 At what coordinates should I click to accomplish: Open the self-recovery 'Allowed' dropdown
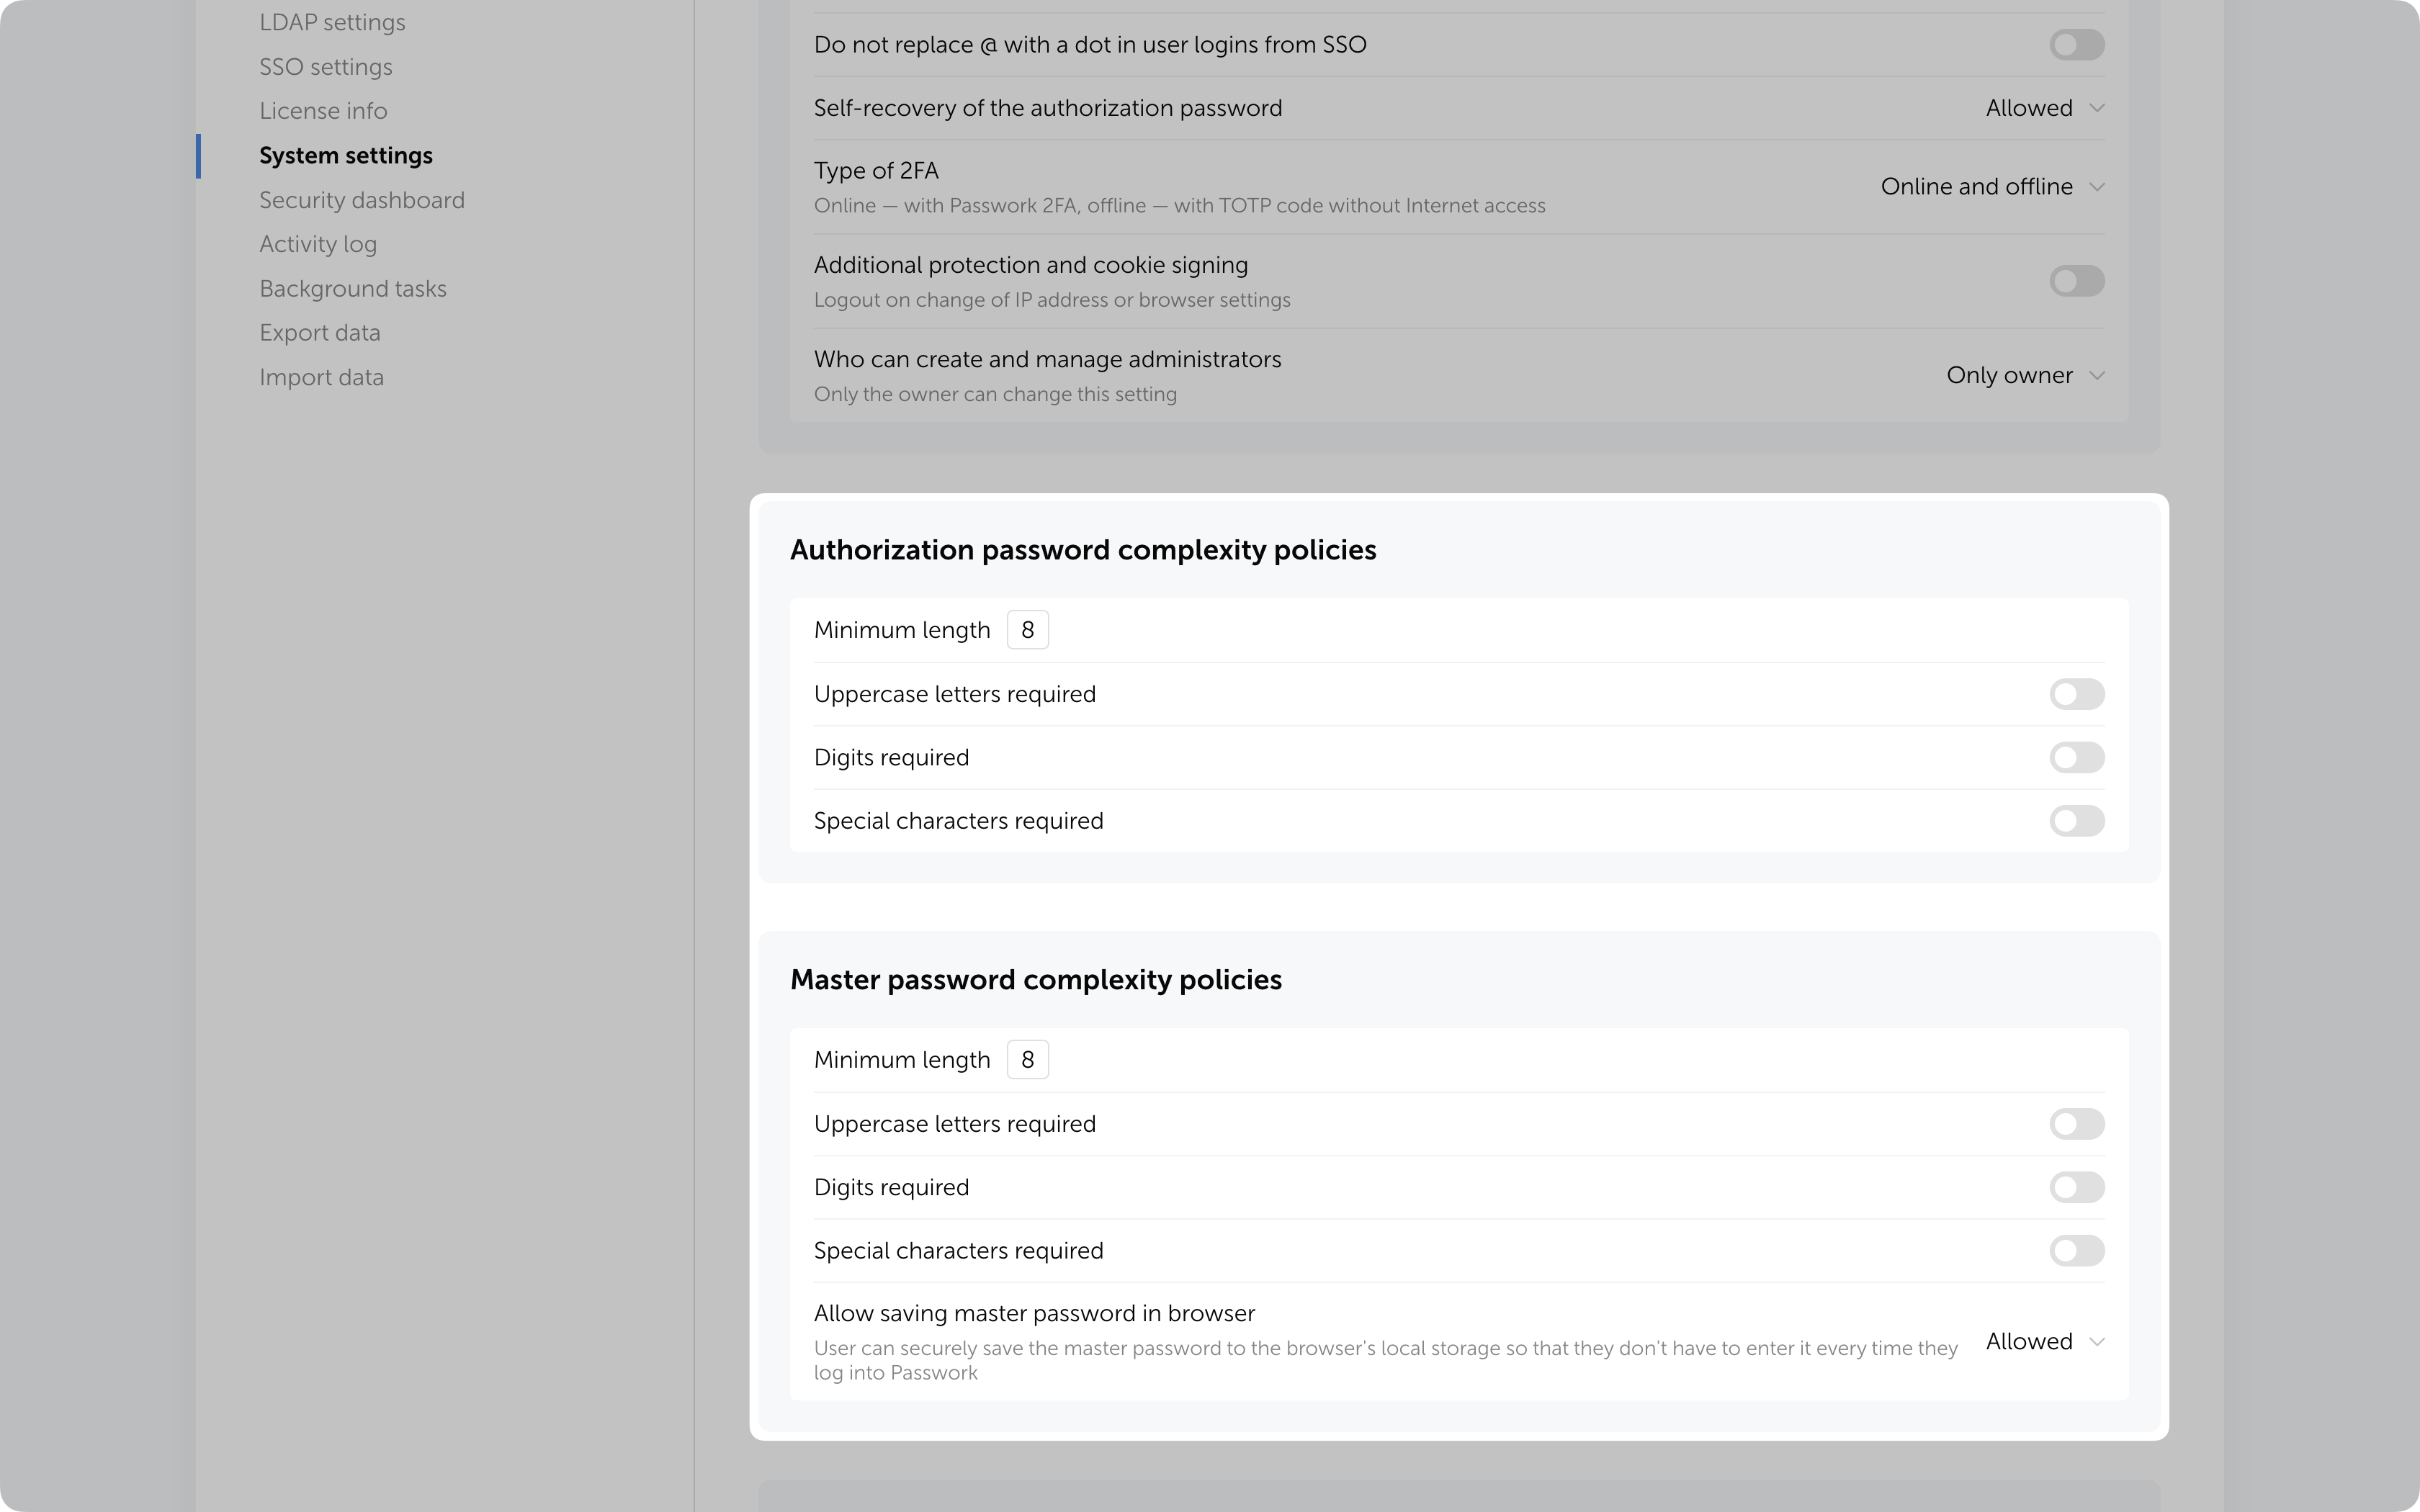pos(2044,108)
